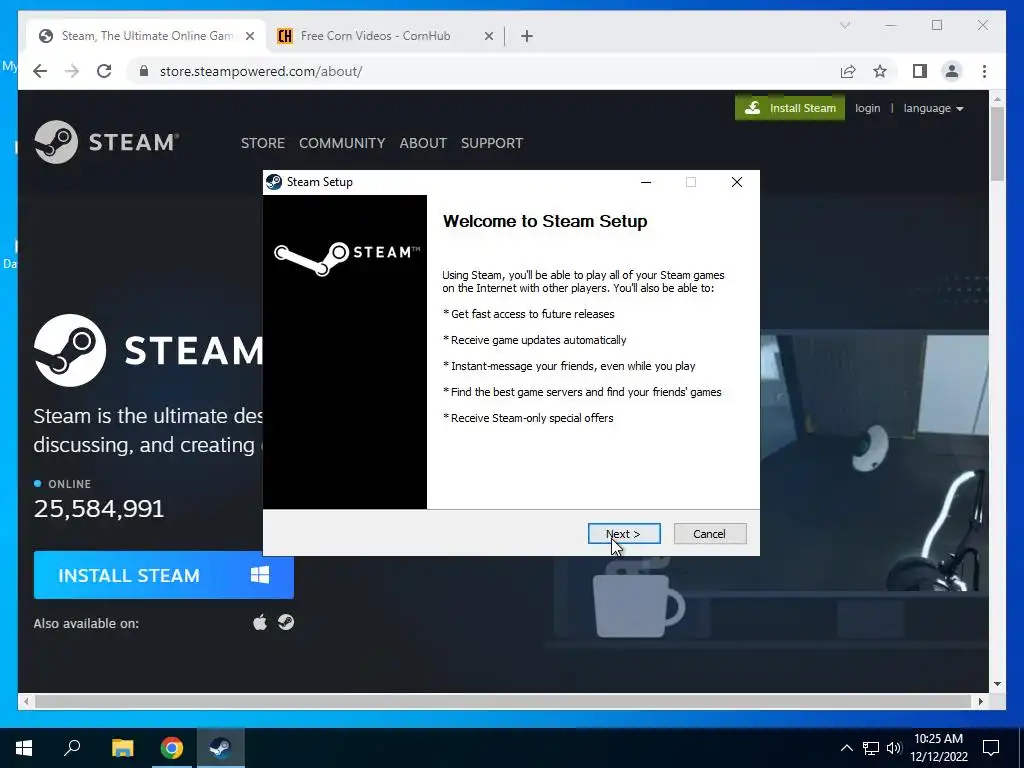The image size is (1024, 768).
Task: Click the blue INSTALL STEAM button
Action: pyautogui.click(x=164, y=575)
